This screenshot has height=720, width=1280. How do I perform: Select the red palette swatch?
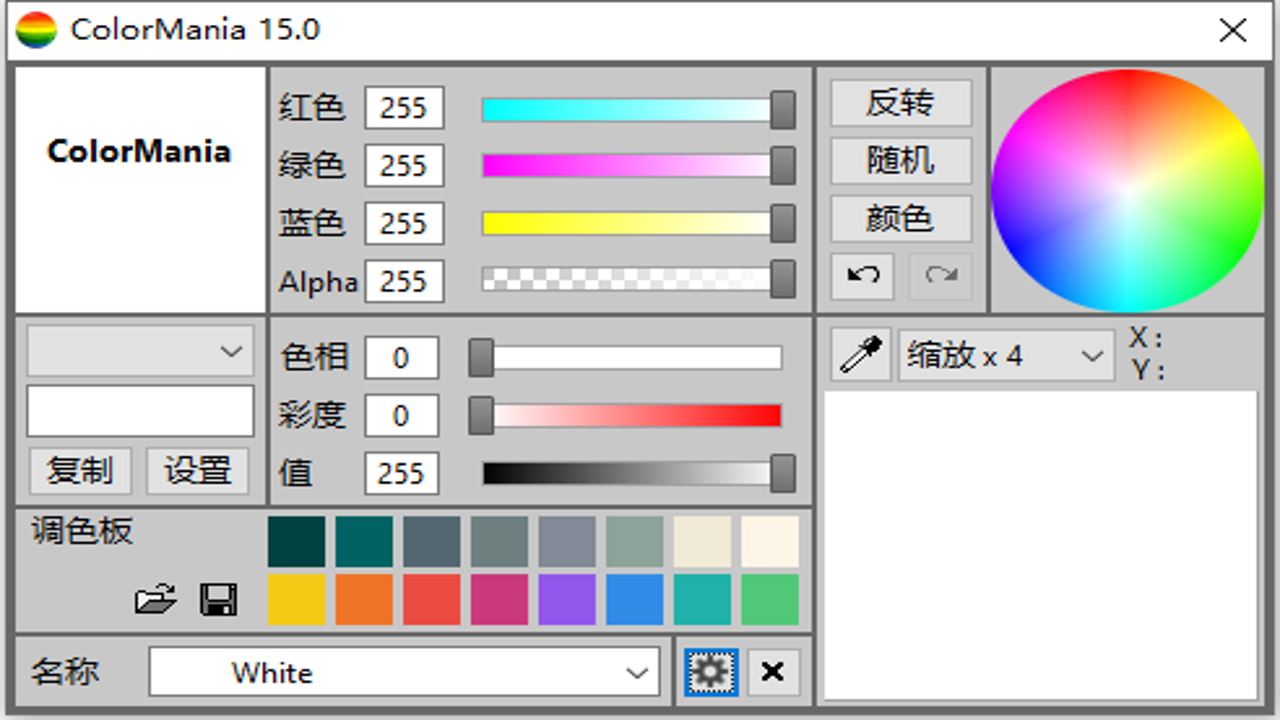point(432,599)
